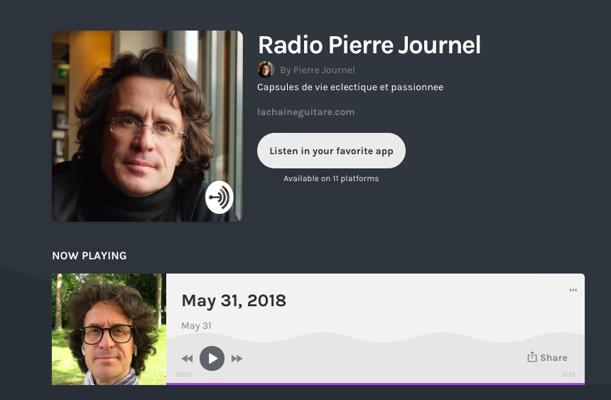611x400 pixels.
Task: Click the rewind button
Action: pos(187,358)
